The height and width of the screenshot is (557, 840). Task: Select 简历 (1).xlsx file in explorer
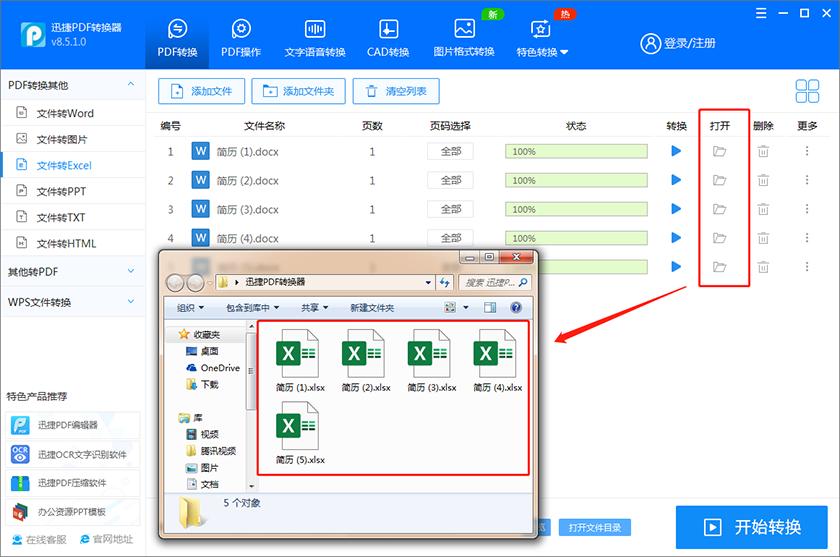click(x=300, y=360)
